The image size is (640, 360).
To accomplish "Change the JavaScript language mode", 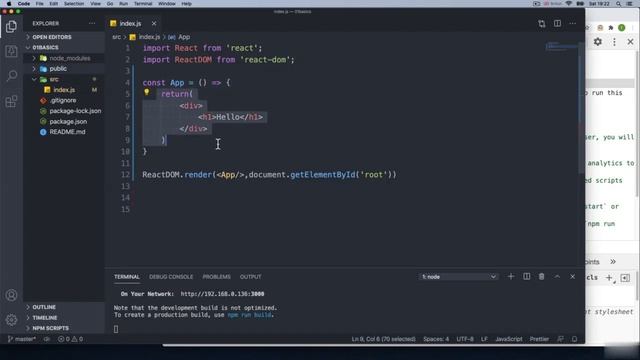I will click(509, 339).
